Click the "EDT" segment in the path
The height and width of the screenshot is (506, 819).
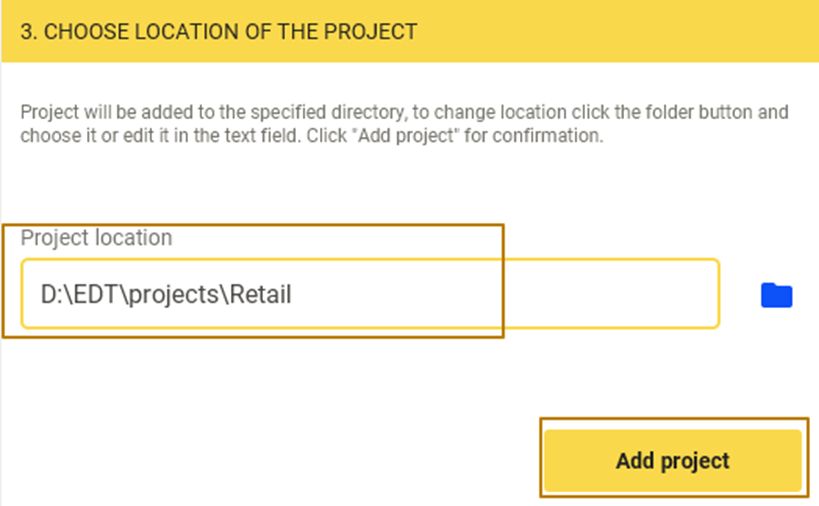88,295
